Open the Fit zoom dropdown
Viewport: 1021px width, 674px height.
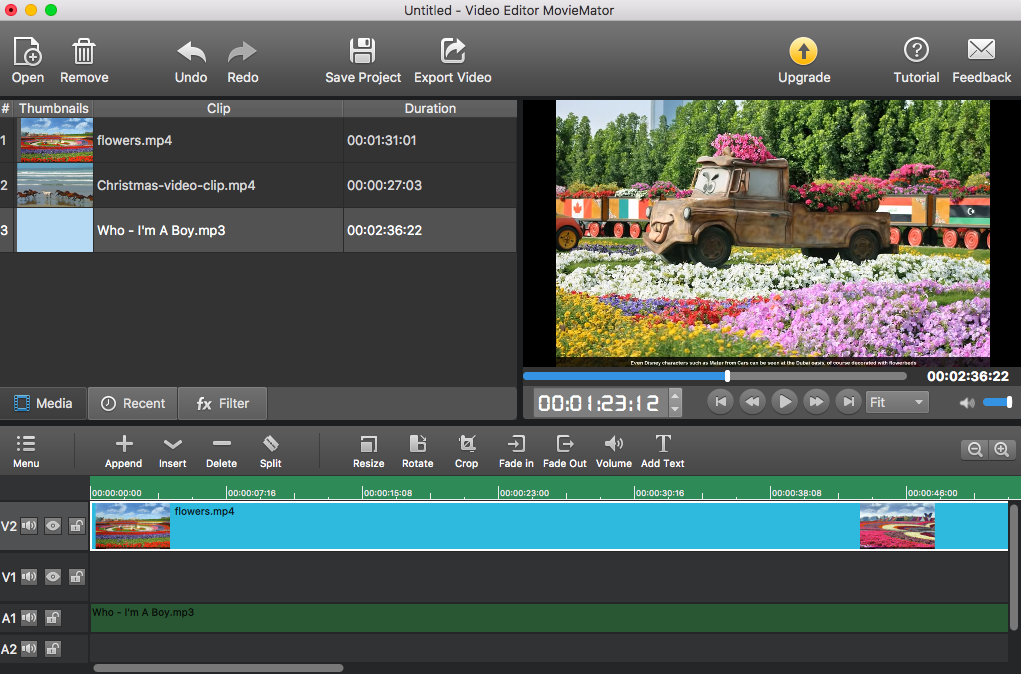(897, 402)
